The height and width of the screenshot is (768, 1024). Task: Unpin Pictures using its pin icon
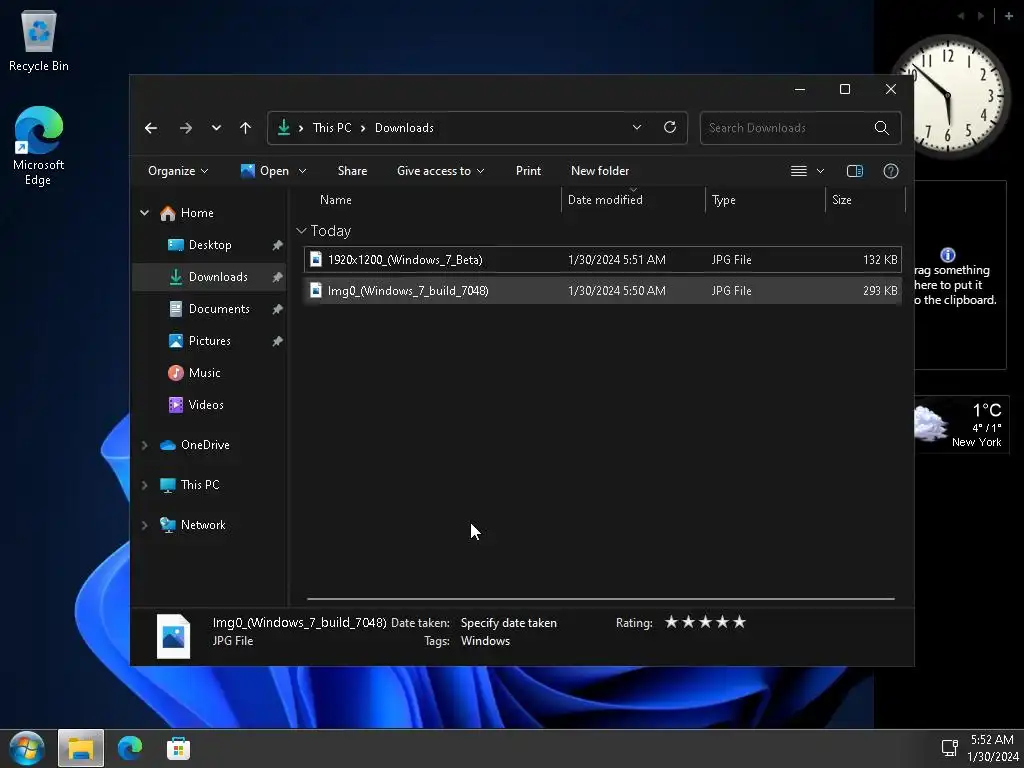278,341
